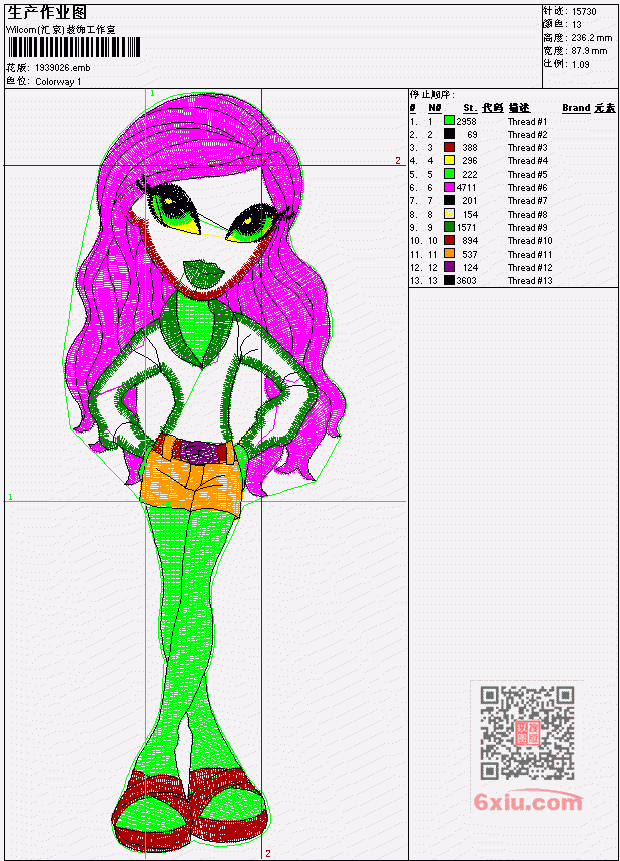Click stitch count 537 in row 11
This screenshot has height=861, width=620.
click(470, 255)
